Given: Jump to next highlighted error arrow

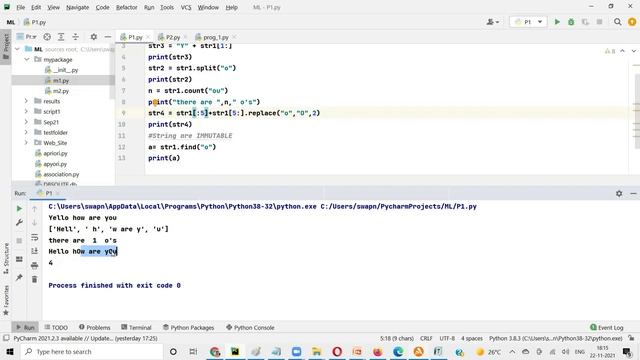Looking at the screenshot, I should [x=633, y=51].
